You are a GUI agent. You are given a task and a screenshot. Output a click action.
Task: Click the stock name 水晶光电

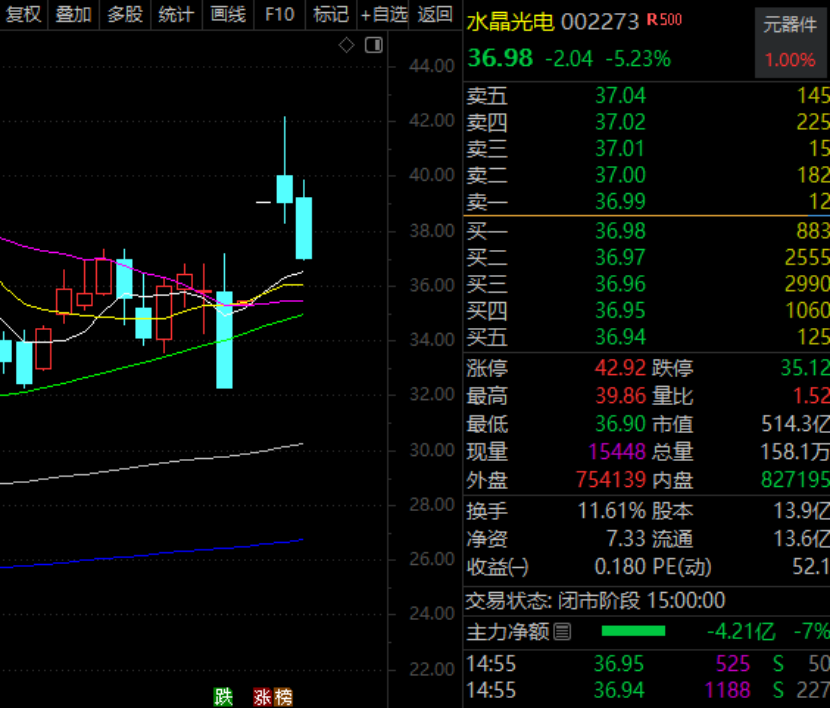510,22
